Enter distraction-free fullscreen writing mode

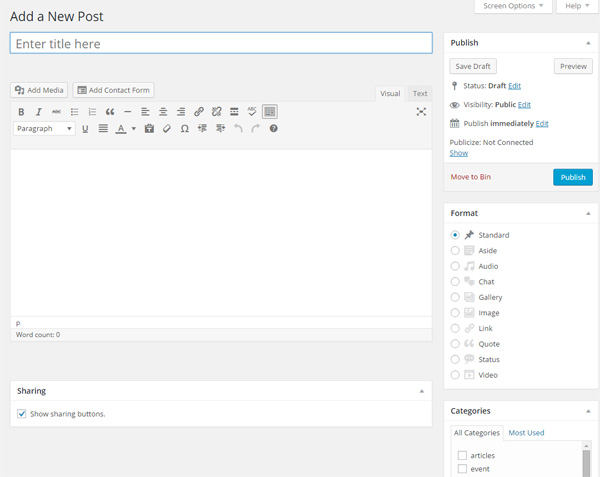coord(421,112)
